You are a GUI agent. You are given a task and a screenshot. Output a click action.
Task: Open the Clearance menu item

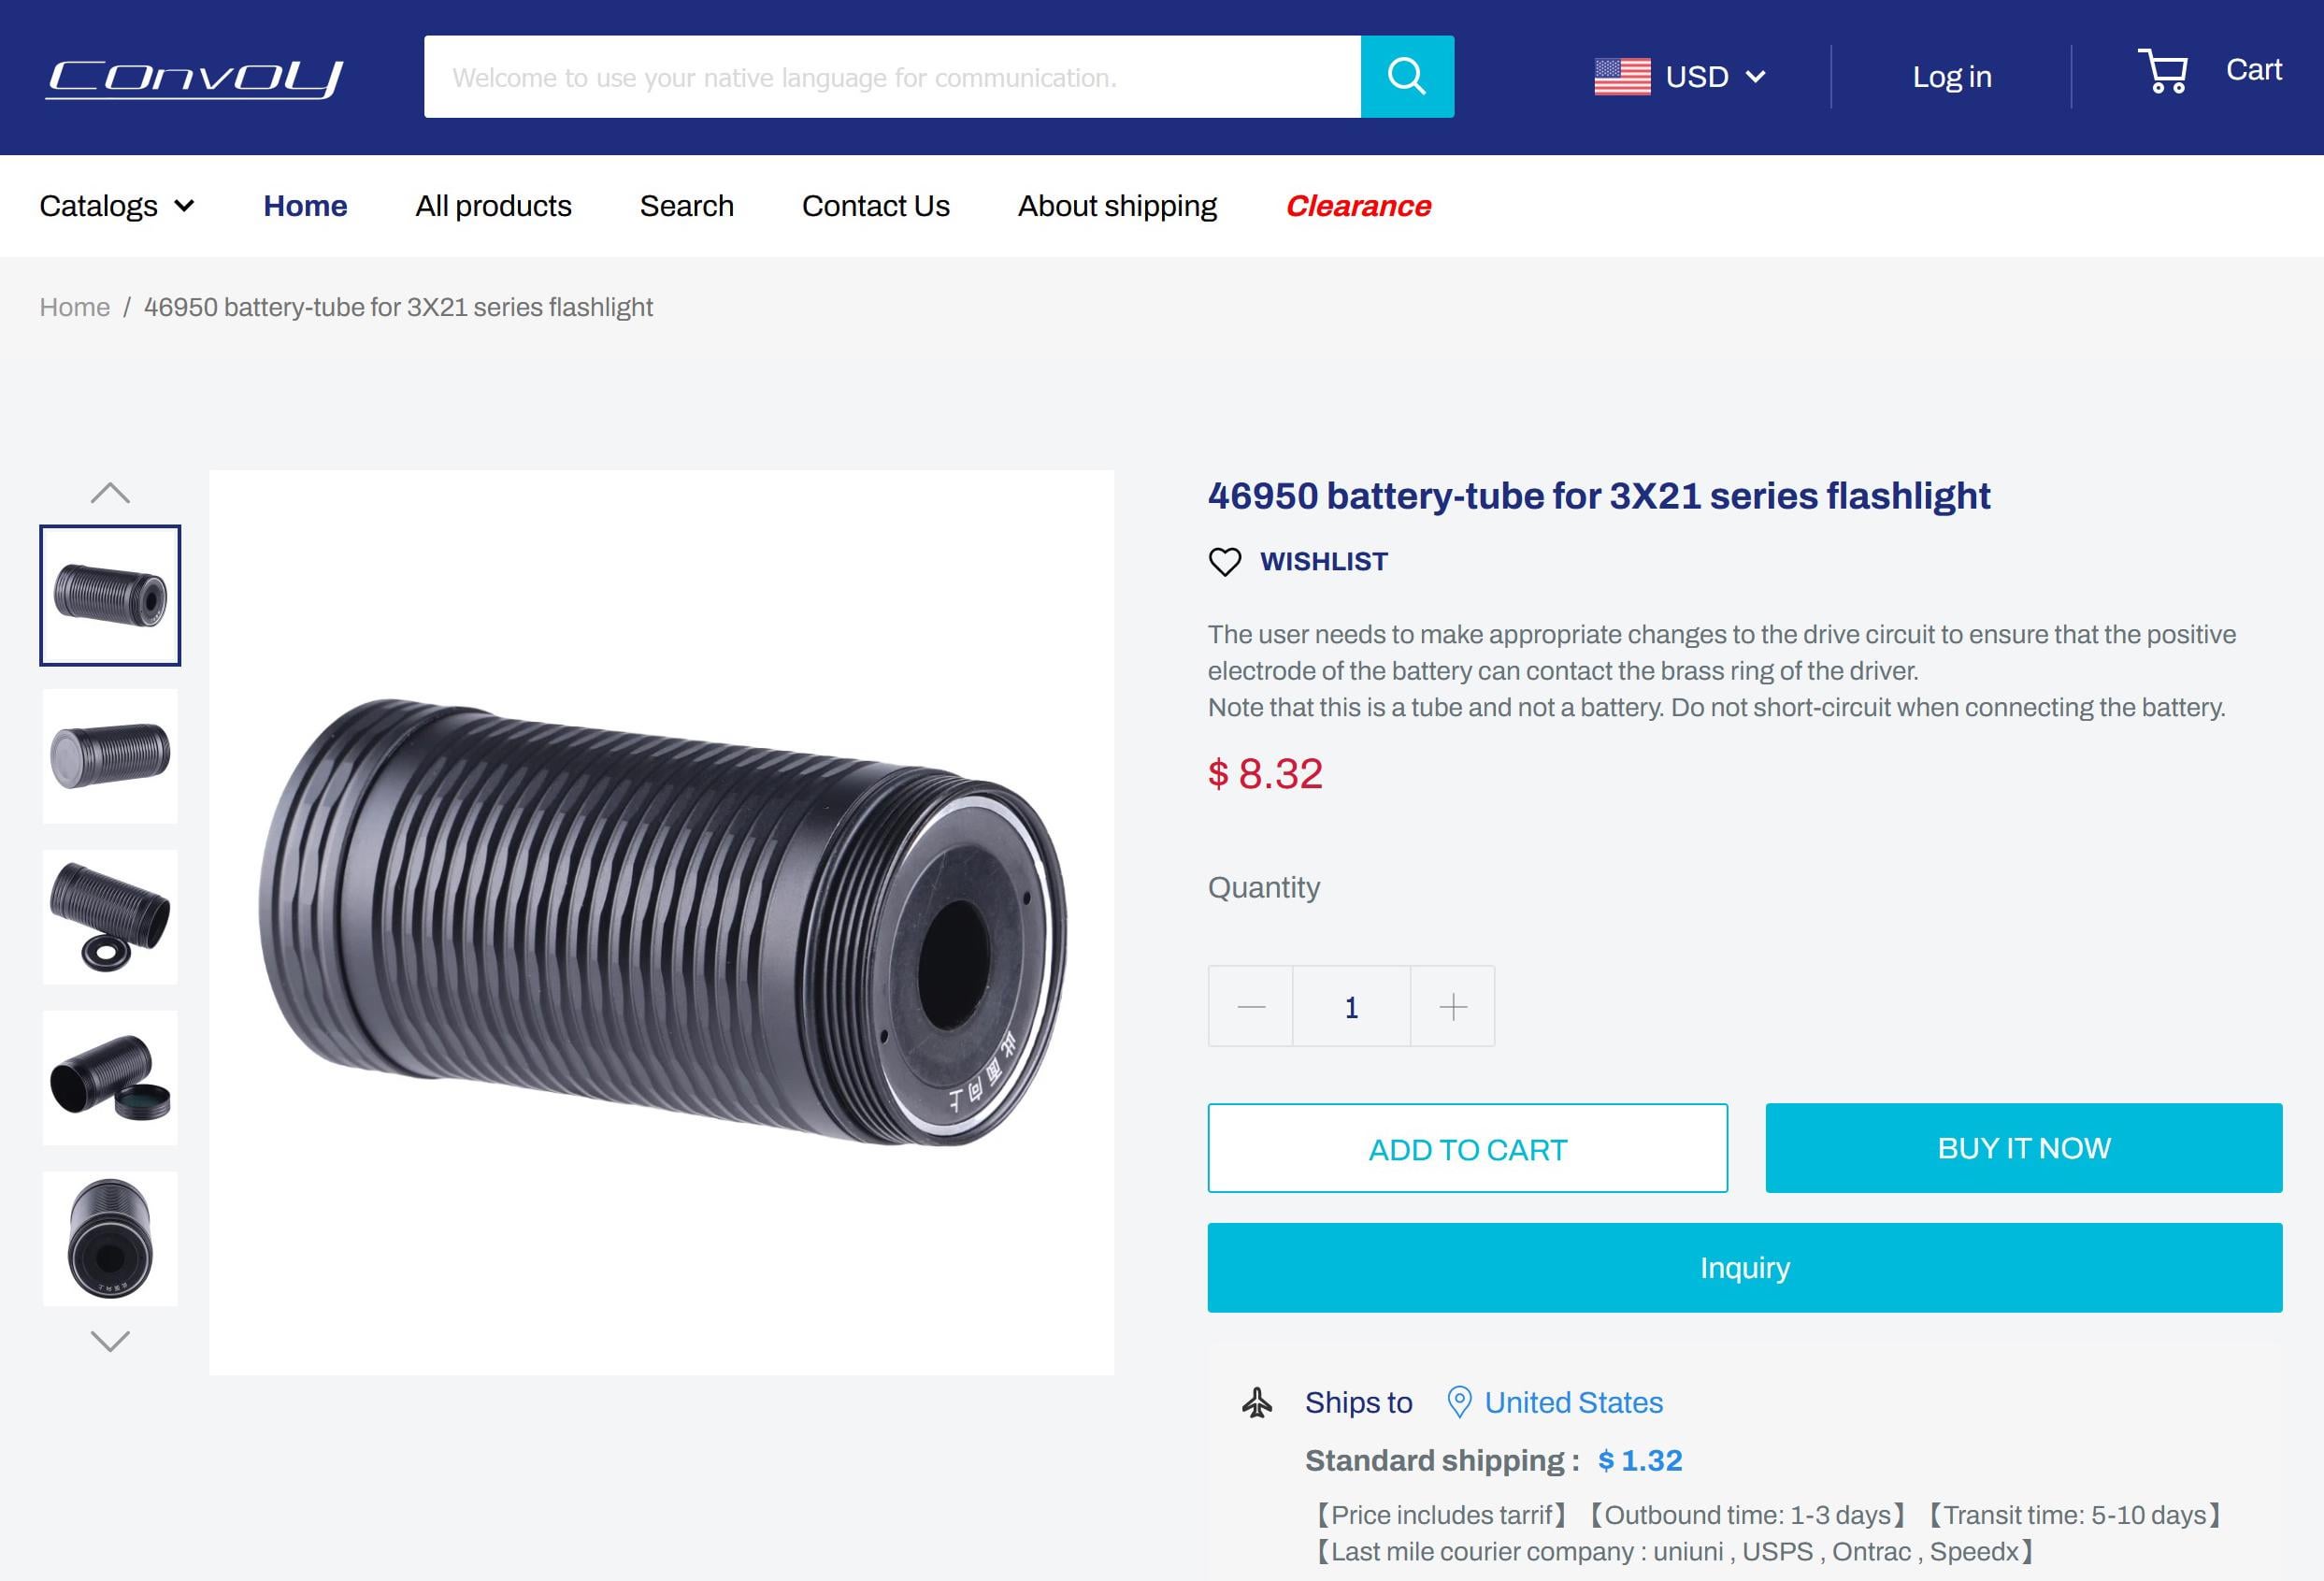[1357, 206]
